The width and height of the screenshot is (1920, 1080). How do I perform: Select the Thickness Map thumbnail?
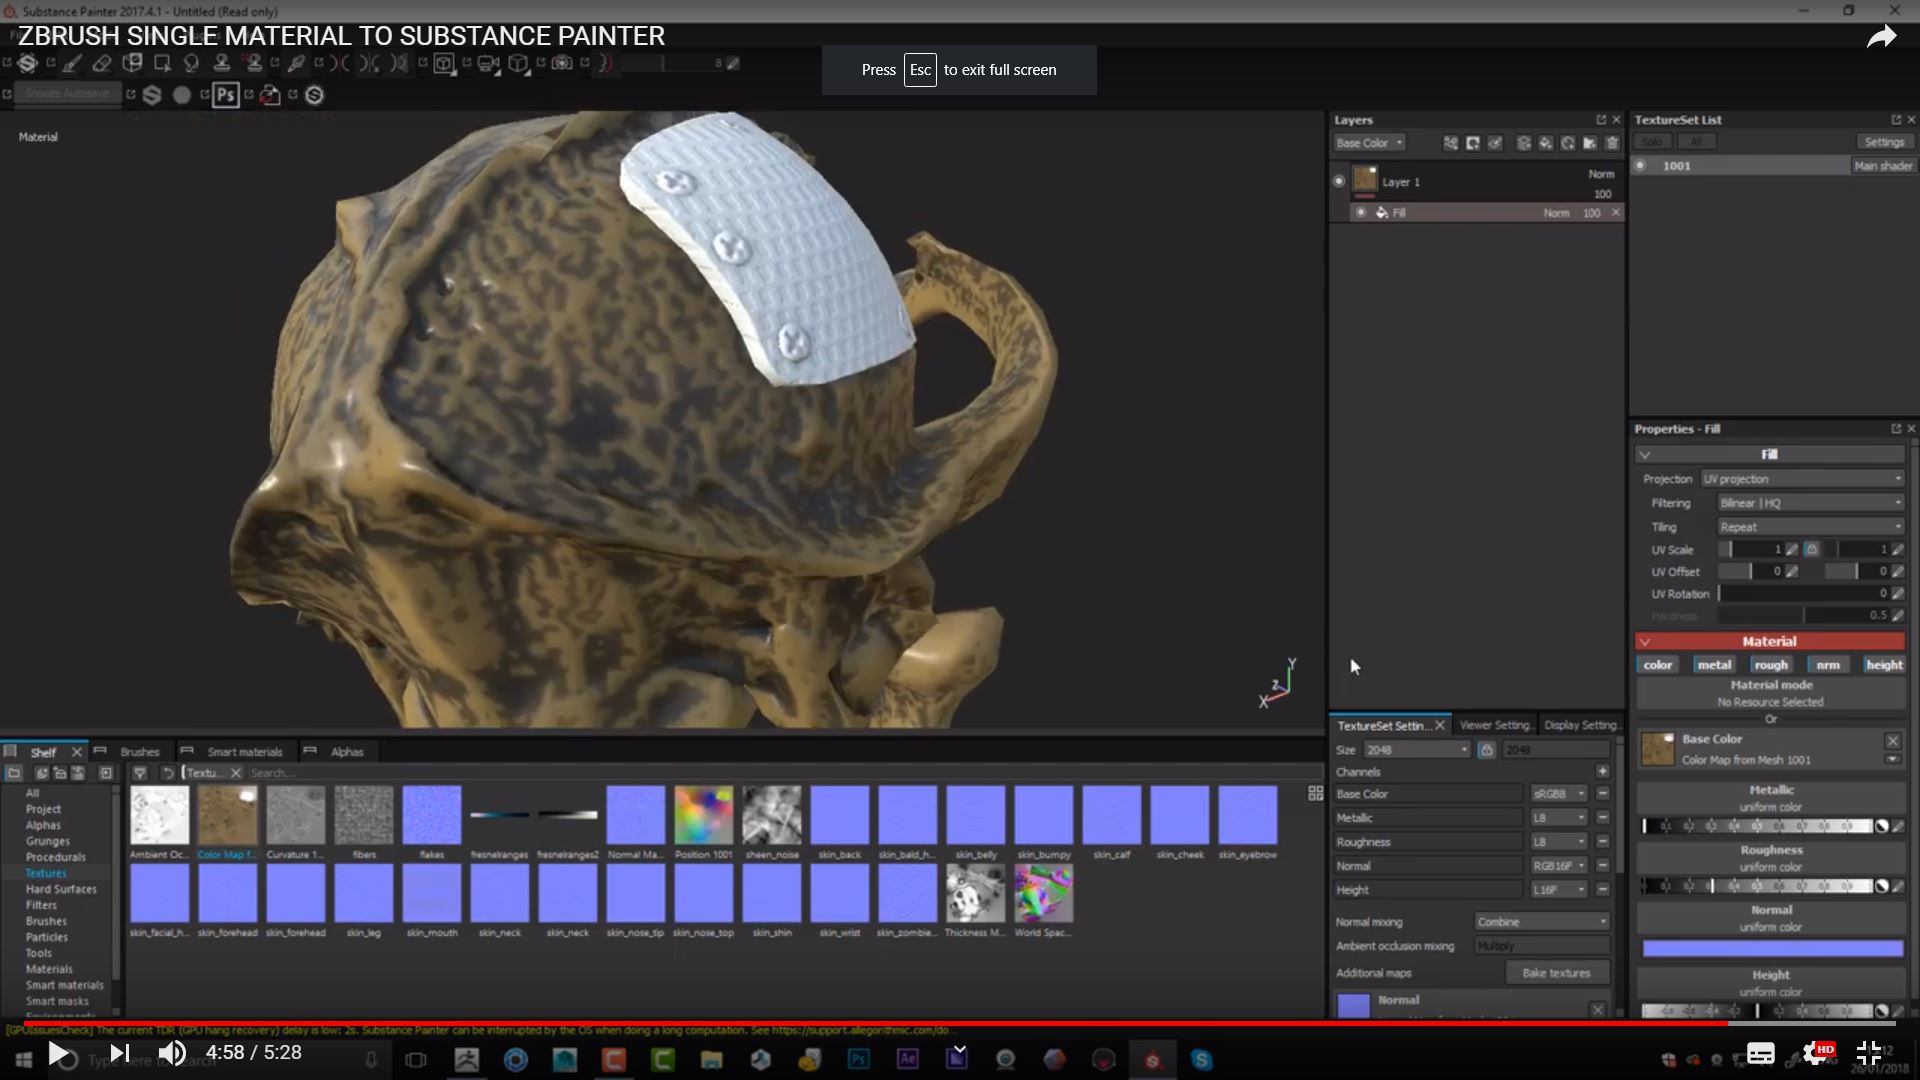[975, 893]
